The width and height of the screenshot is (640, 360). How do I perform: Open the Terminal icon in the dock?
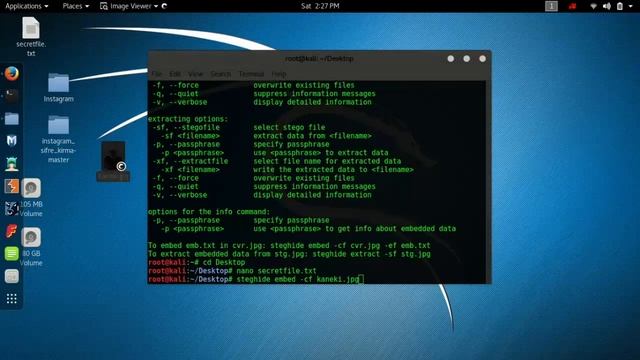click(x=12, y=96)
